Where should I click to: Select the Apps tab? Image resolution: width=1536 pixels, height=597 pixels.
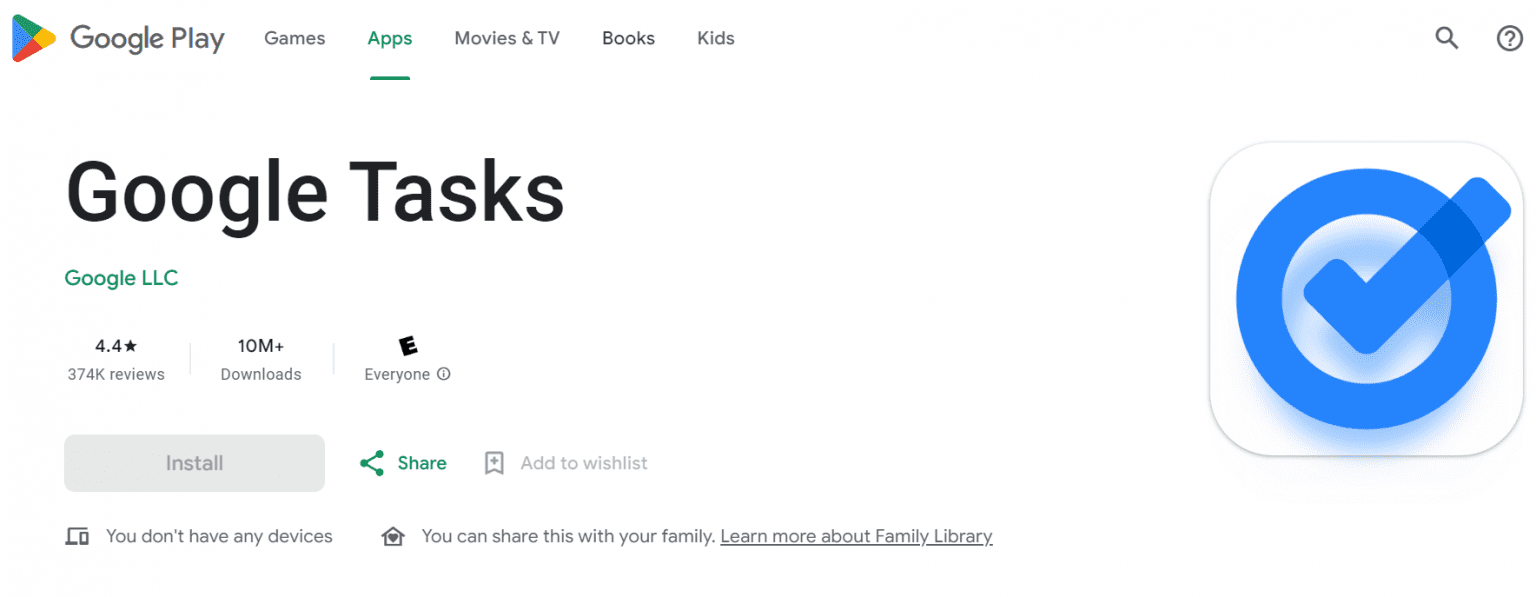point(390,39)
